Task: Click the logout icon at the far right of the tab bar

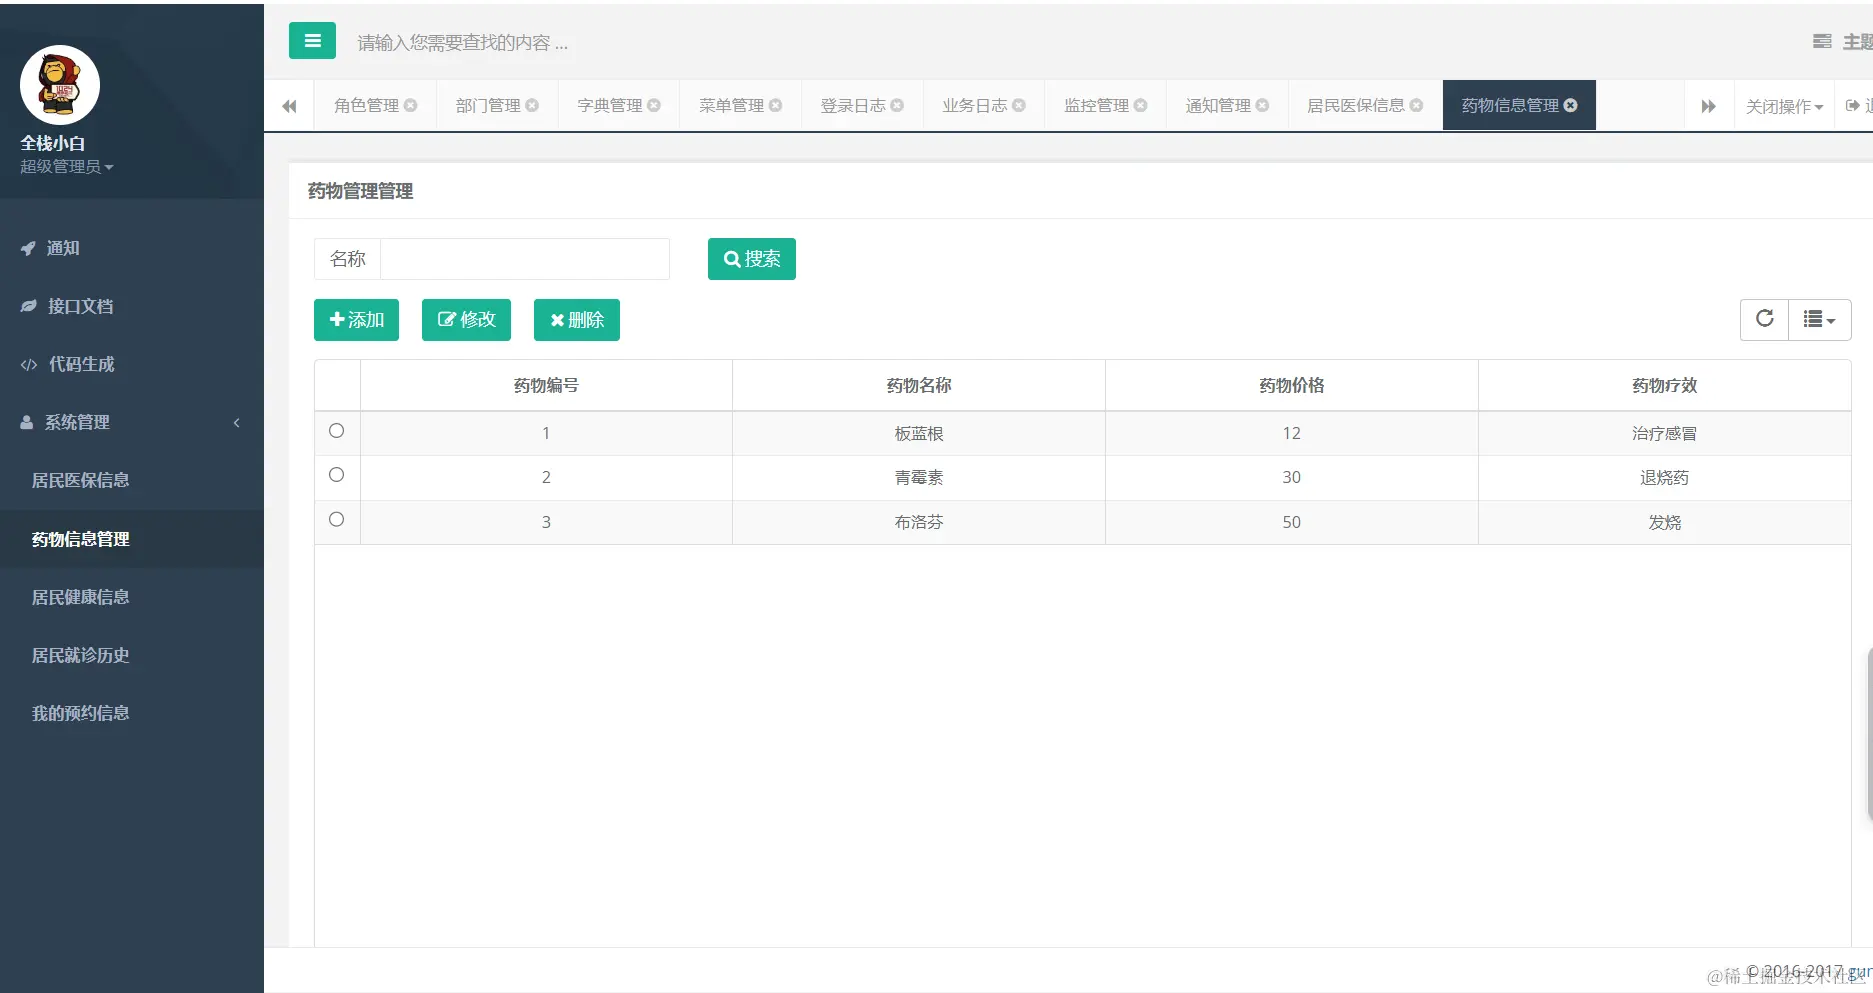Action: click(x=1855, y=105)
